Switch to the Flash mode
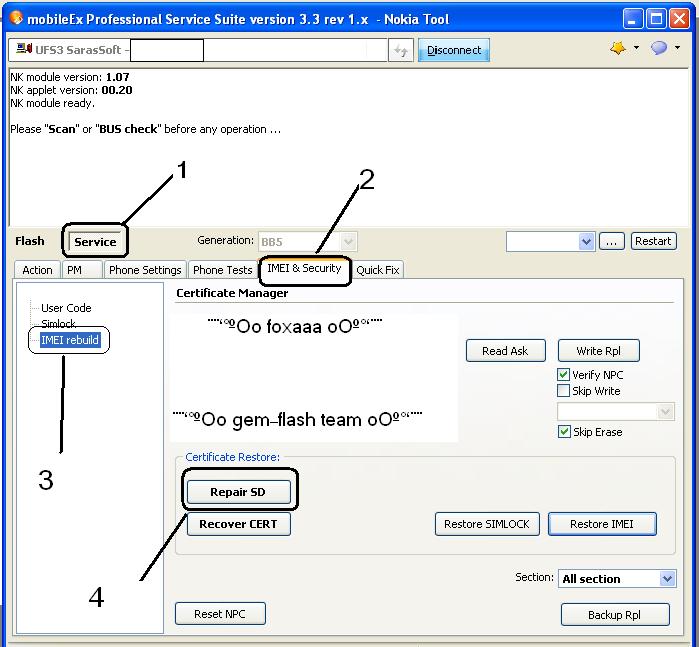The width and height of the screenshot is (699, 647). pos(30,241)
